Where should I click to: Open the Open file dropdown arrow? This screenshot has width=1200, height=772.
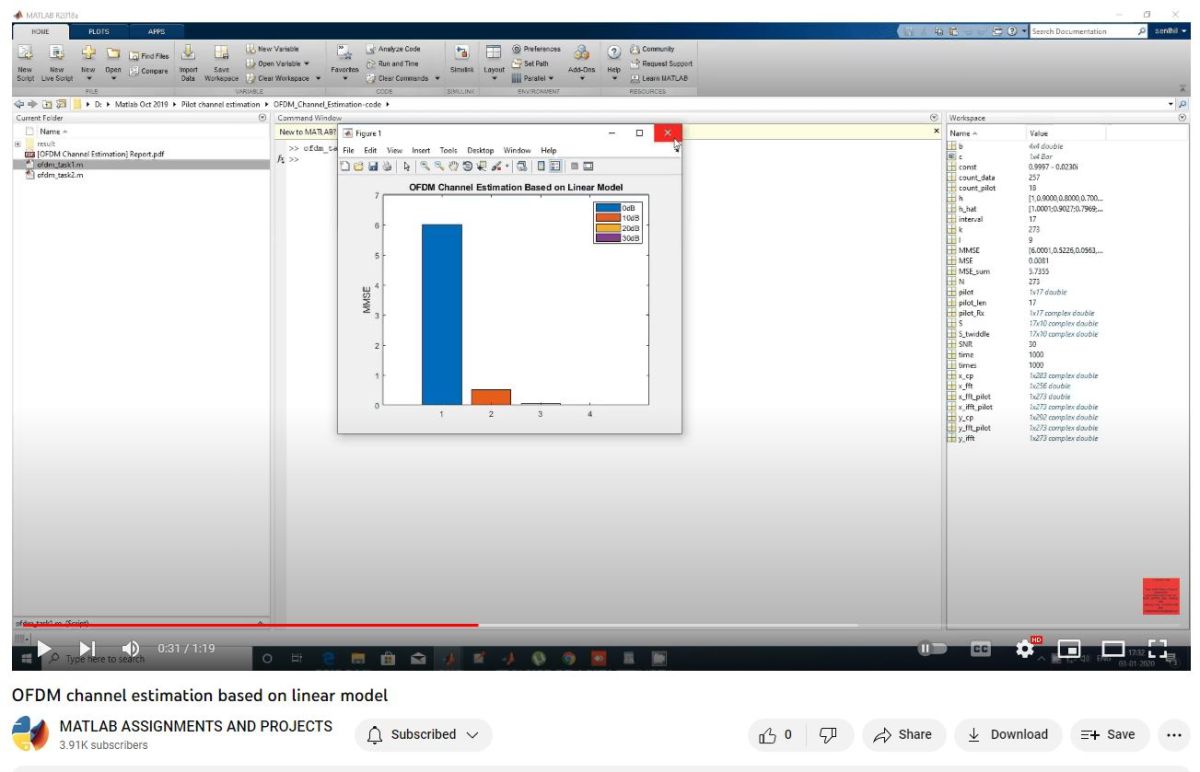[113, 77]
